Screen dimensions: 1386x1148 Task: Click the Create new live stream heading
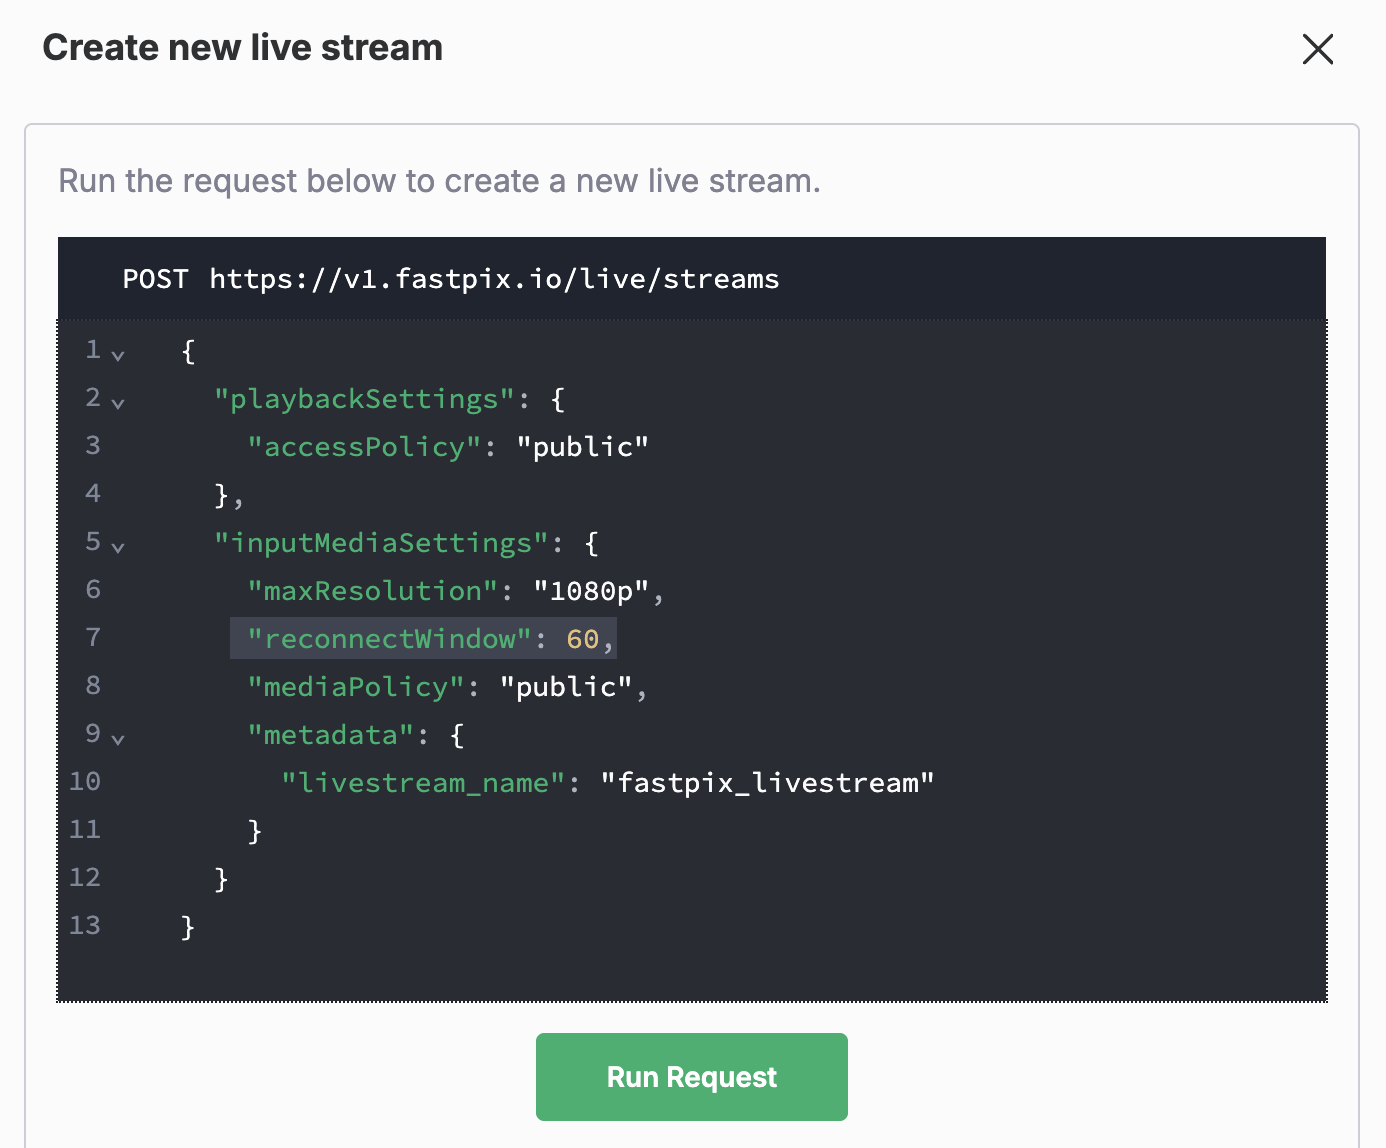click(242, 48)
